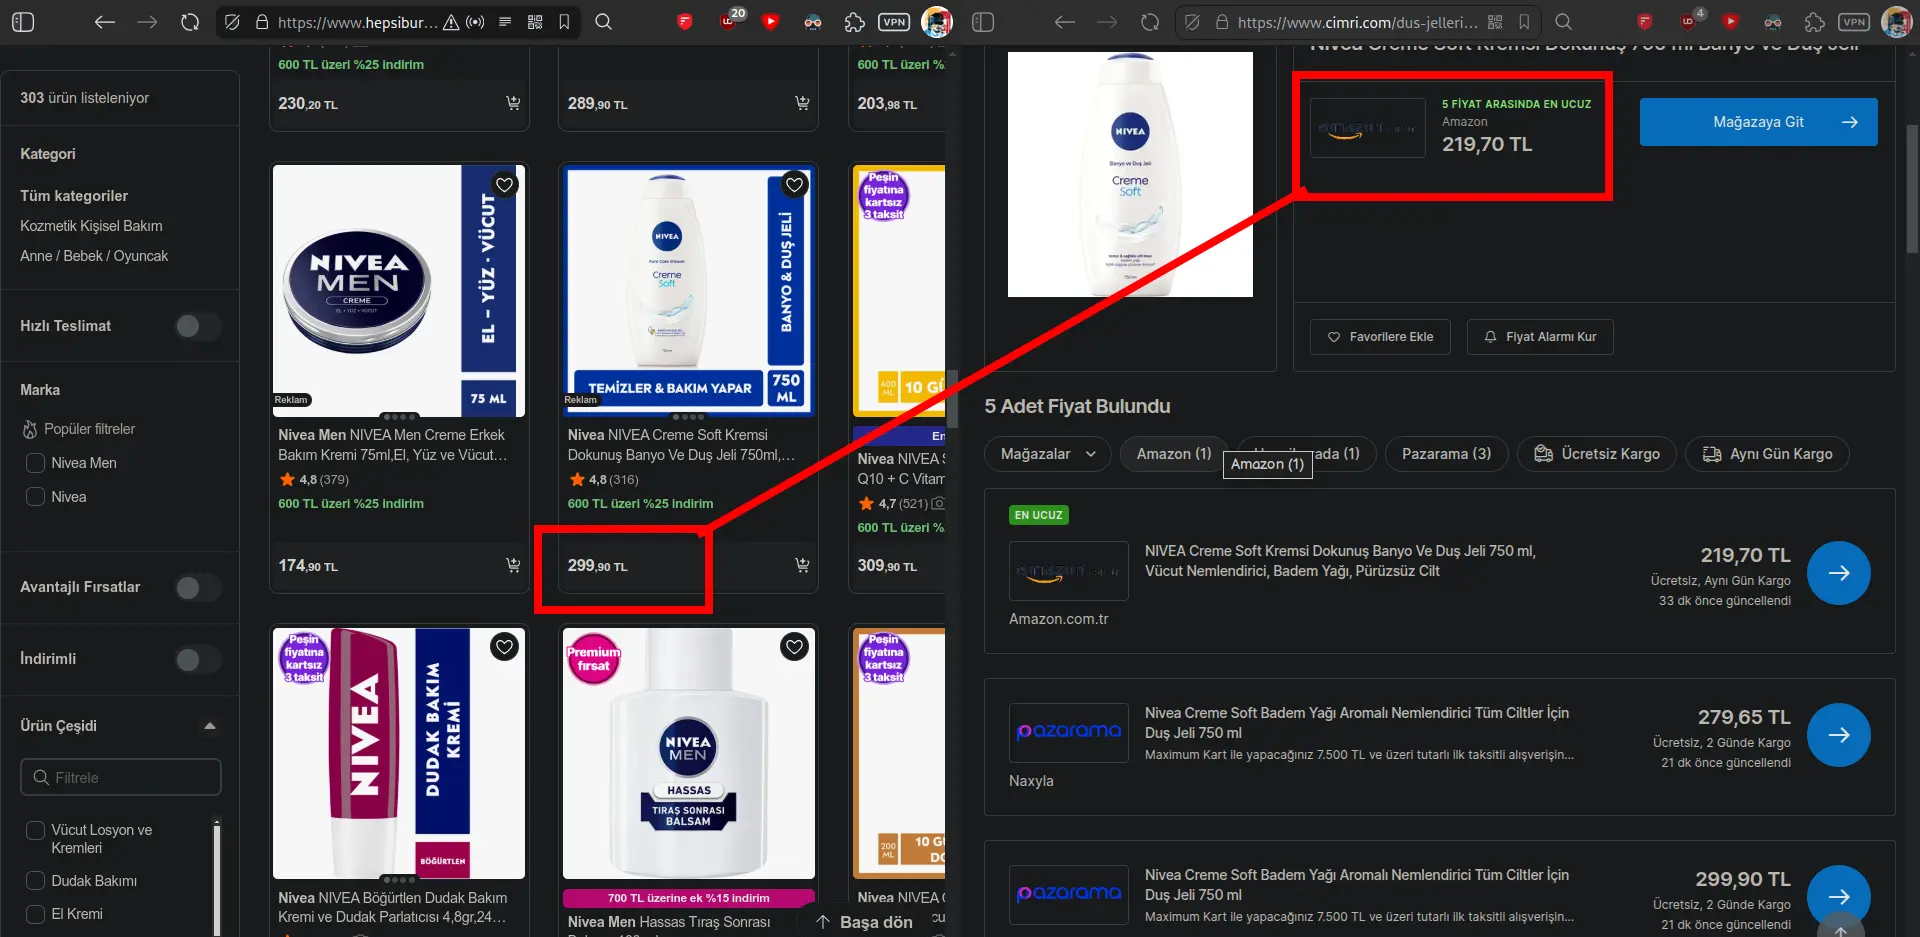Apply the Aynı Gün Kargo filter chip

coord(1767,454)
